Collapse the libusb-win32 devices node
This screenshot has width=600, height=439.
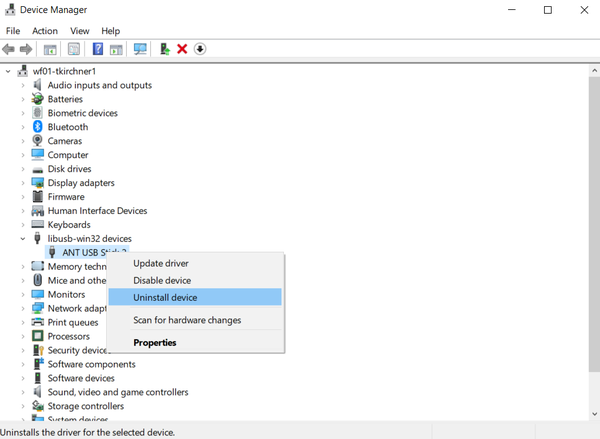tap(23, 239)
